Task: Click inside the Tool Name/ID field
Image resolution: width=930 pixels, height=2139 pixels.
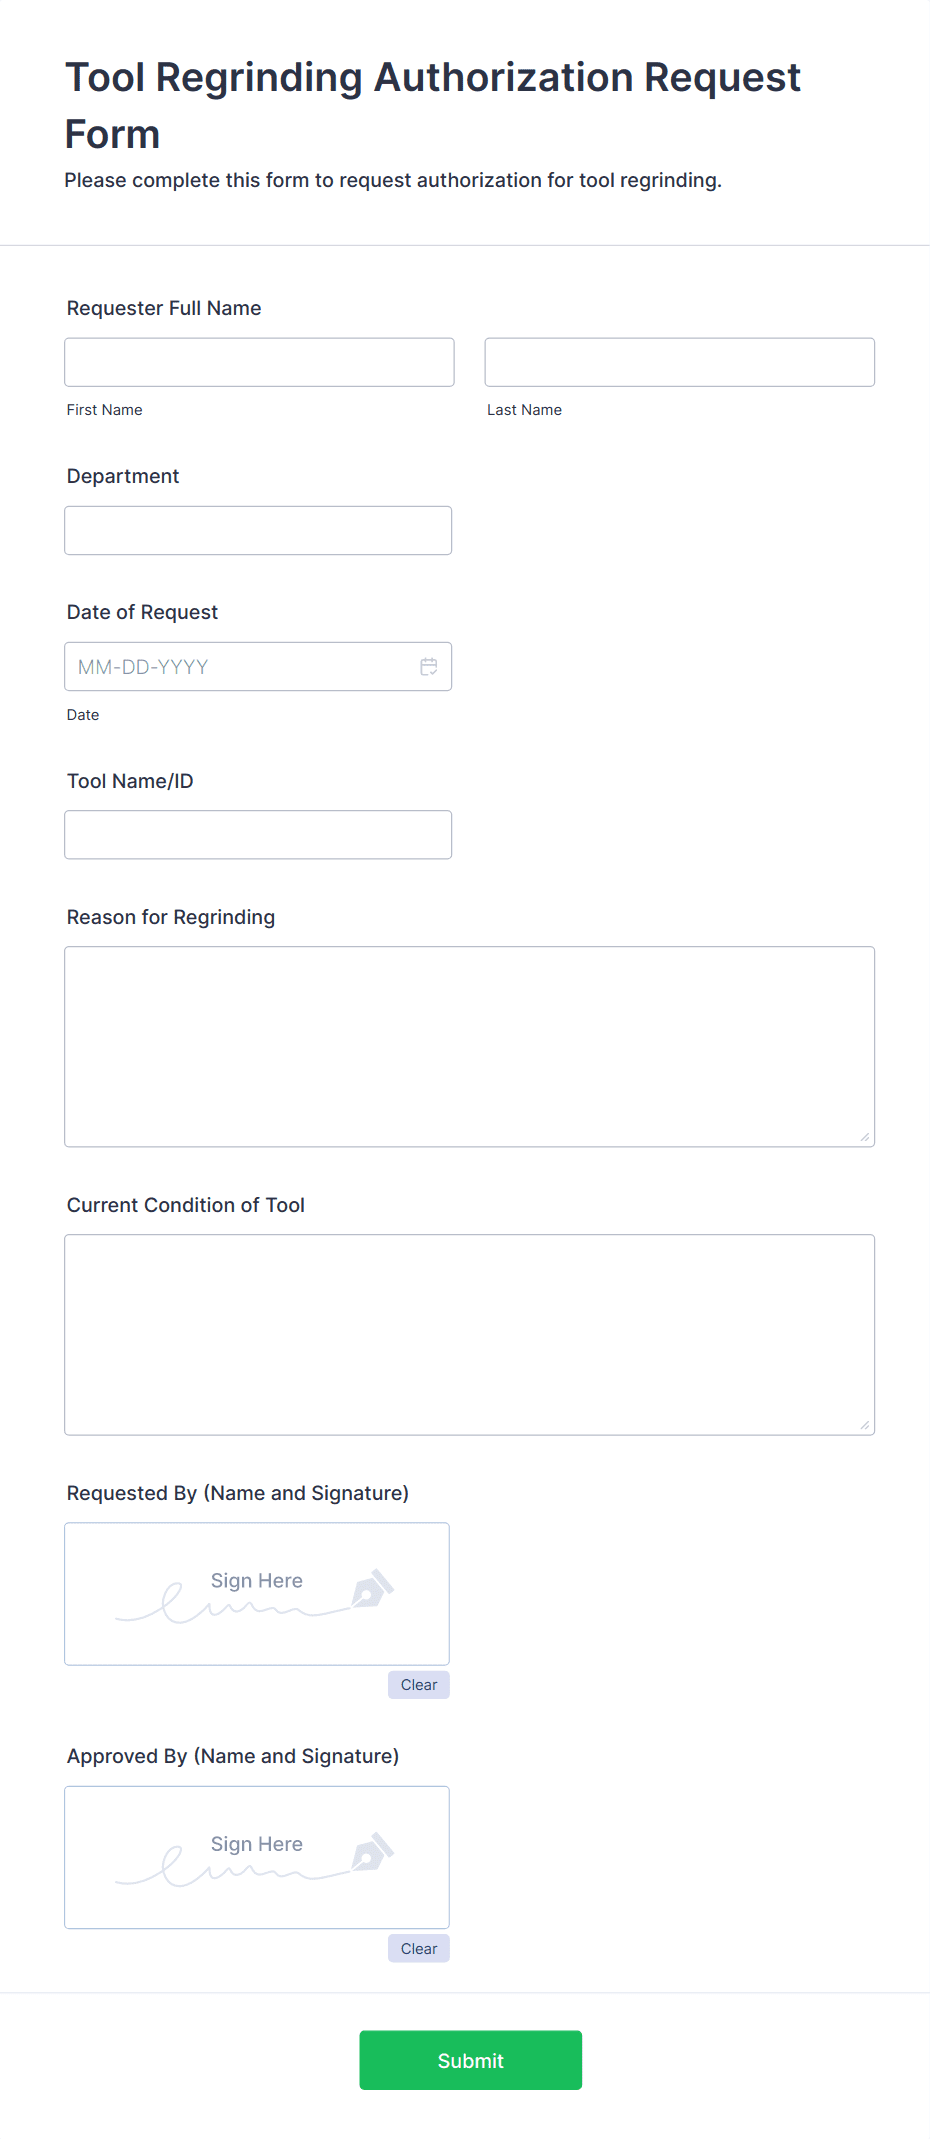Action: (257, 834)
